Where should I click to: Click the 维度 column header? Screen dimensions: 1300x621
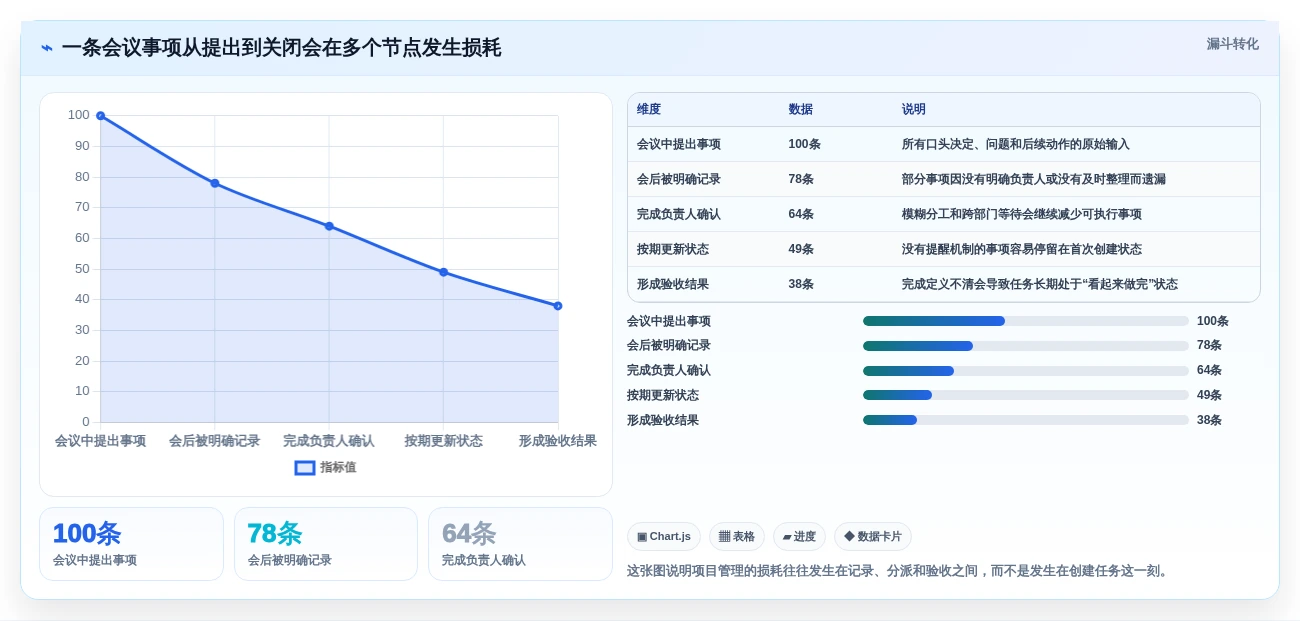649,110
